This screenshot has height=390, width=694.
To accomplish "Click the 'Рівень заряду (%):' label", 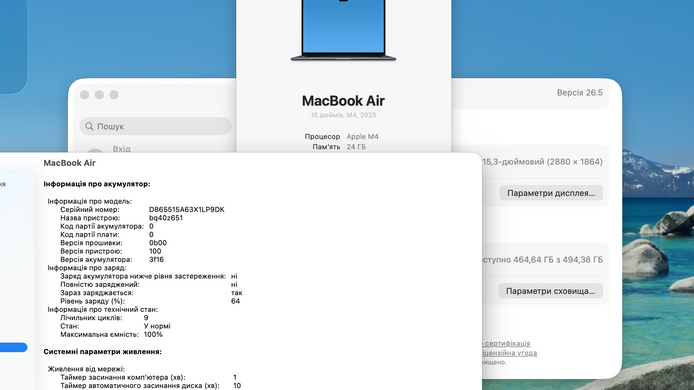I will coord(93,301).
